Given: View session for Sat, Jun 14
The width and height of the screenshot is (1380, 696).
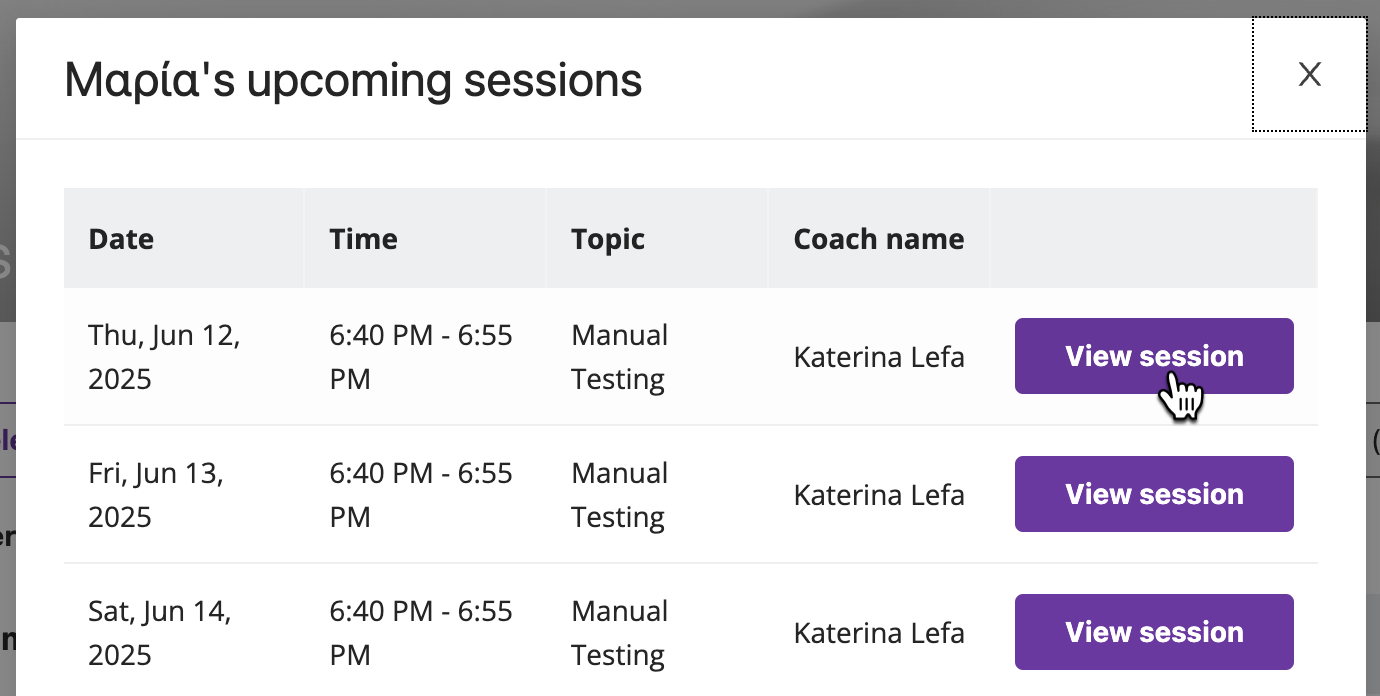Looking at the screenshot, I should (x=1154, y=632).
